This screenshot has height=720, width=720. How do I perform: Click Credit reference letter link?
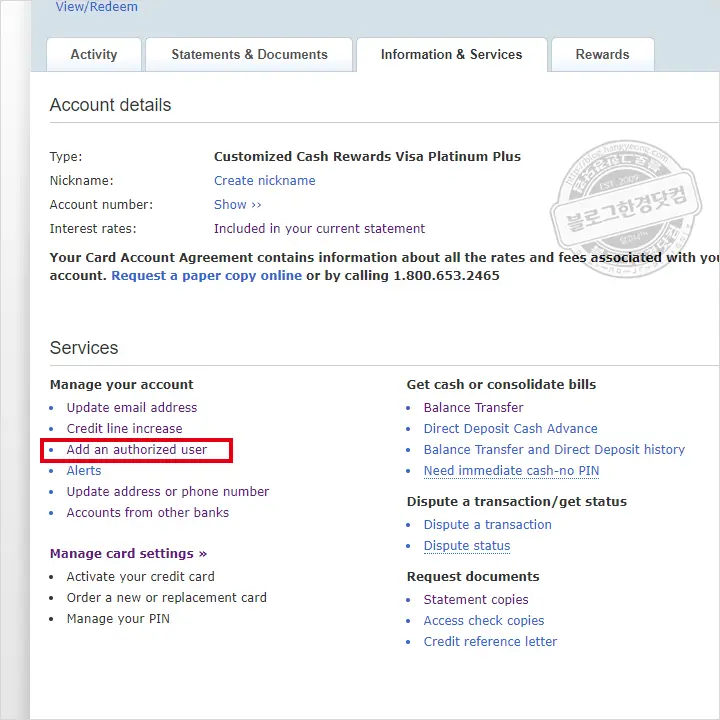[490, 642]
